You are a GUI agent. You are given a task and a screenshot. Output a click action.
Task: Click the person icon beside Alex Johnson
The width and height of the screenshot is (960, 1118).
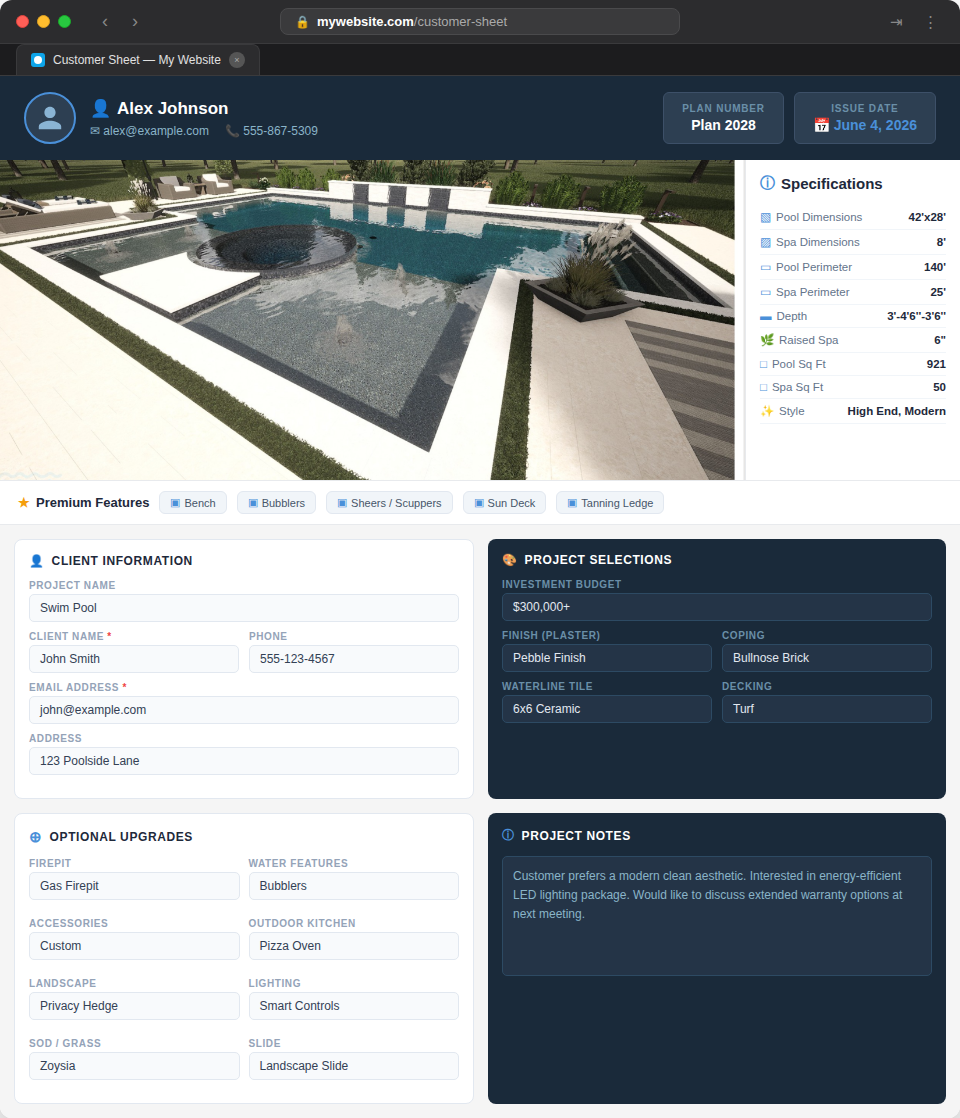pos(101,108)
